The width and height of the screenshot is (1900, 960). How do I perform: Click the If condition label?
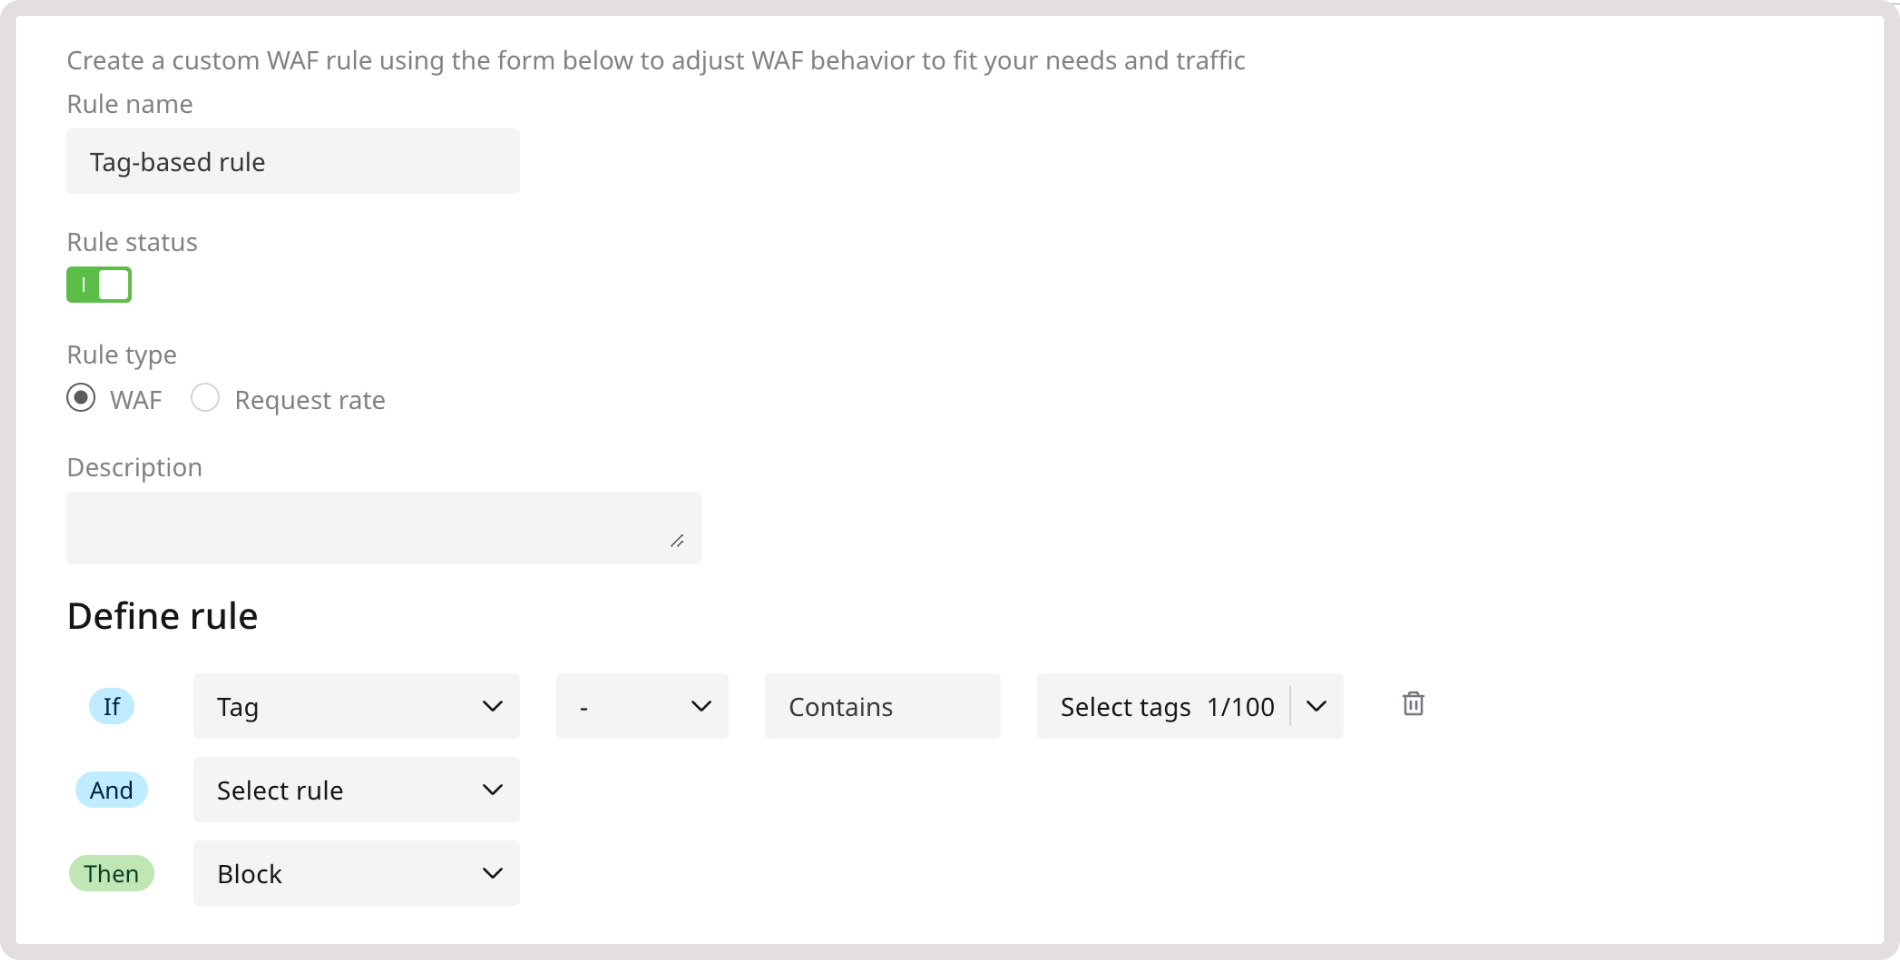[x=111, y=706]
